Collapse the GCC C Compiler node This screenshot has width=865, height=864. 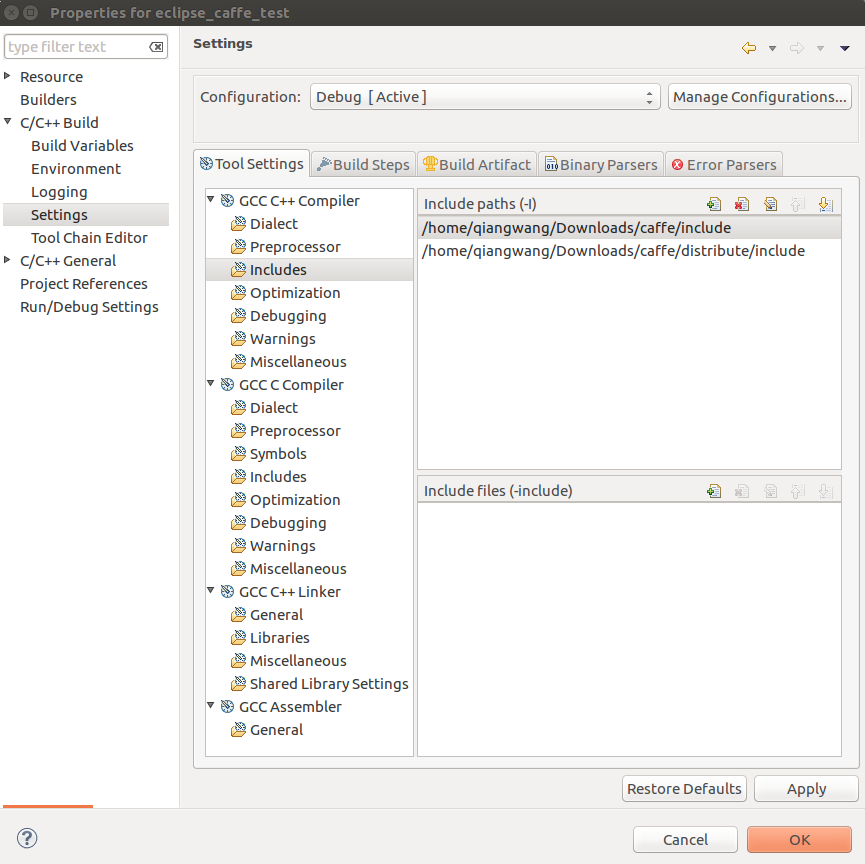coord(211,383)
